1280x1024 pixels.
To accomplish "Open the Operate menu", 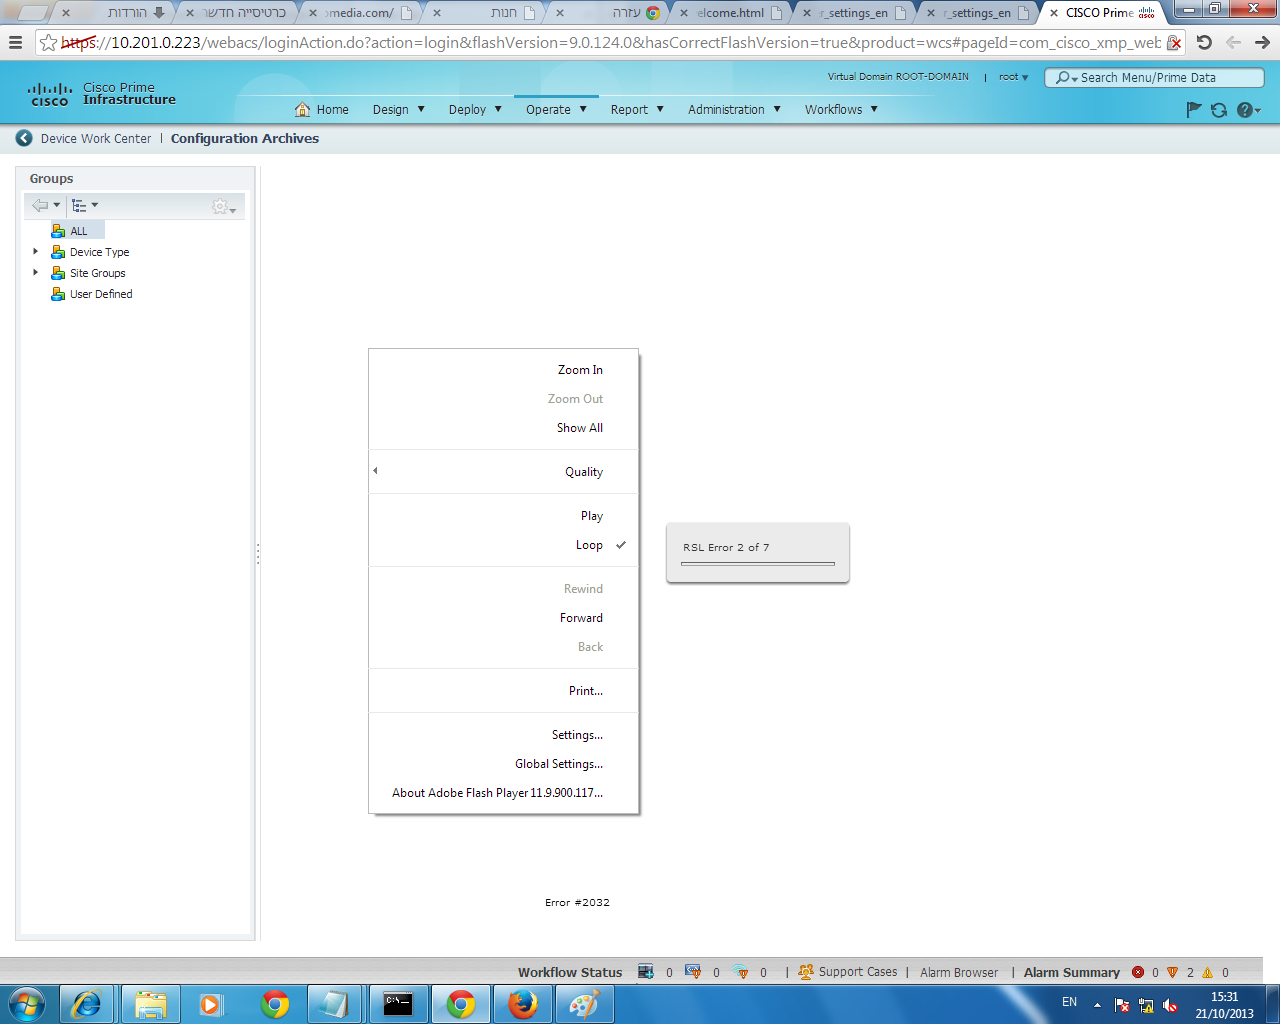I will click(556, 109).
